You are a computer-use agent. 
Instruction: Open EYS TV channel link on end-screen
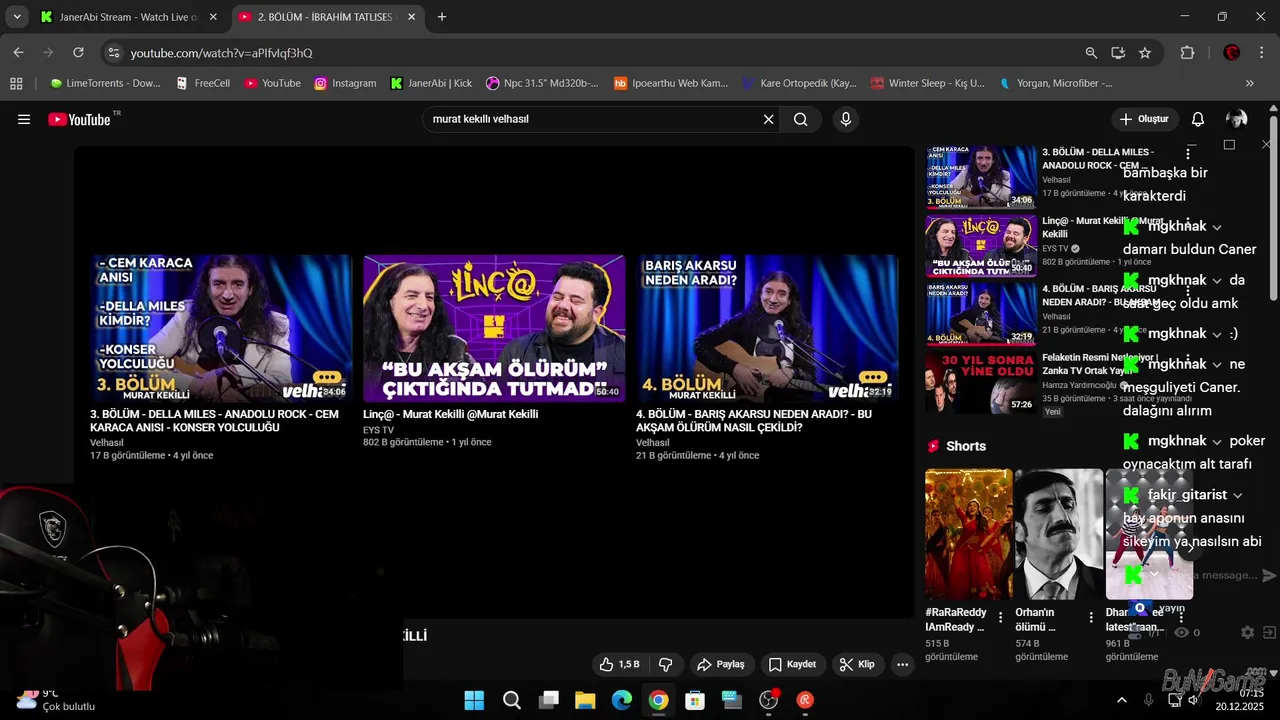coord(378,430)
